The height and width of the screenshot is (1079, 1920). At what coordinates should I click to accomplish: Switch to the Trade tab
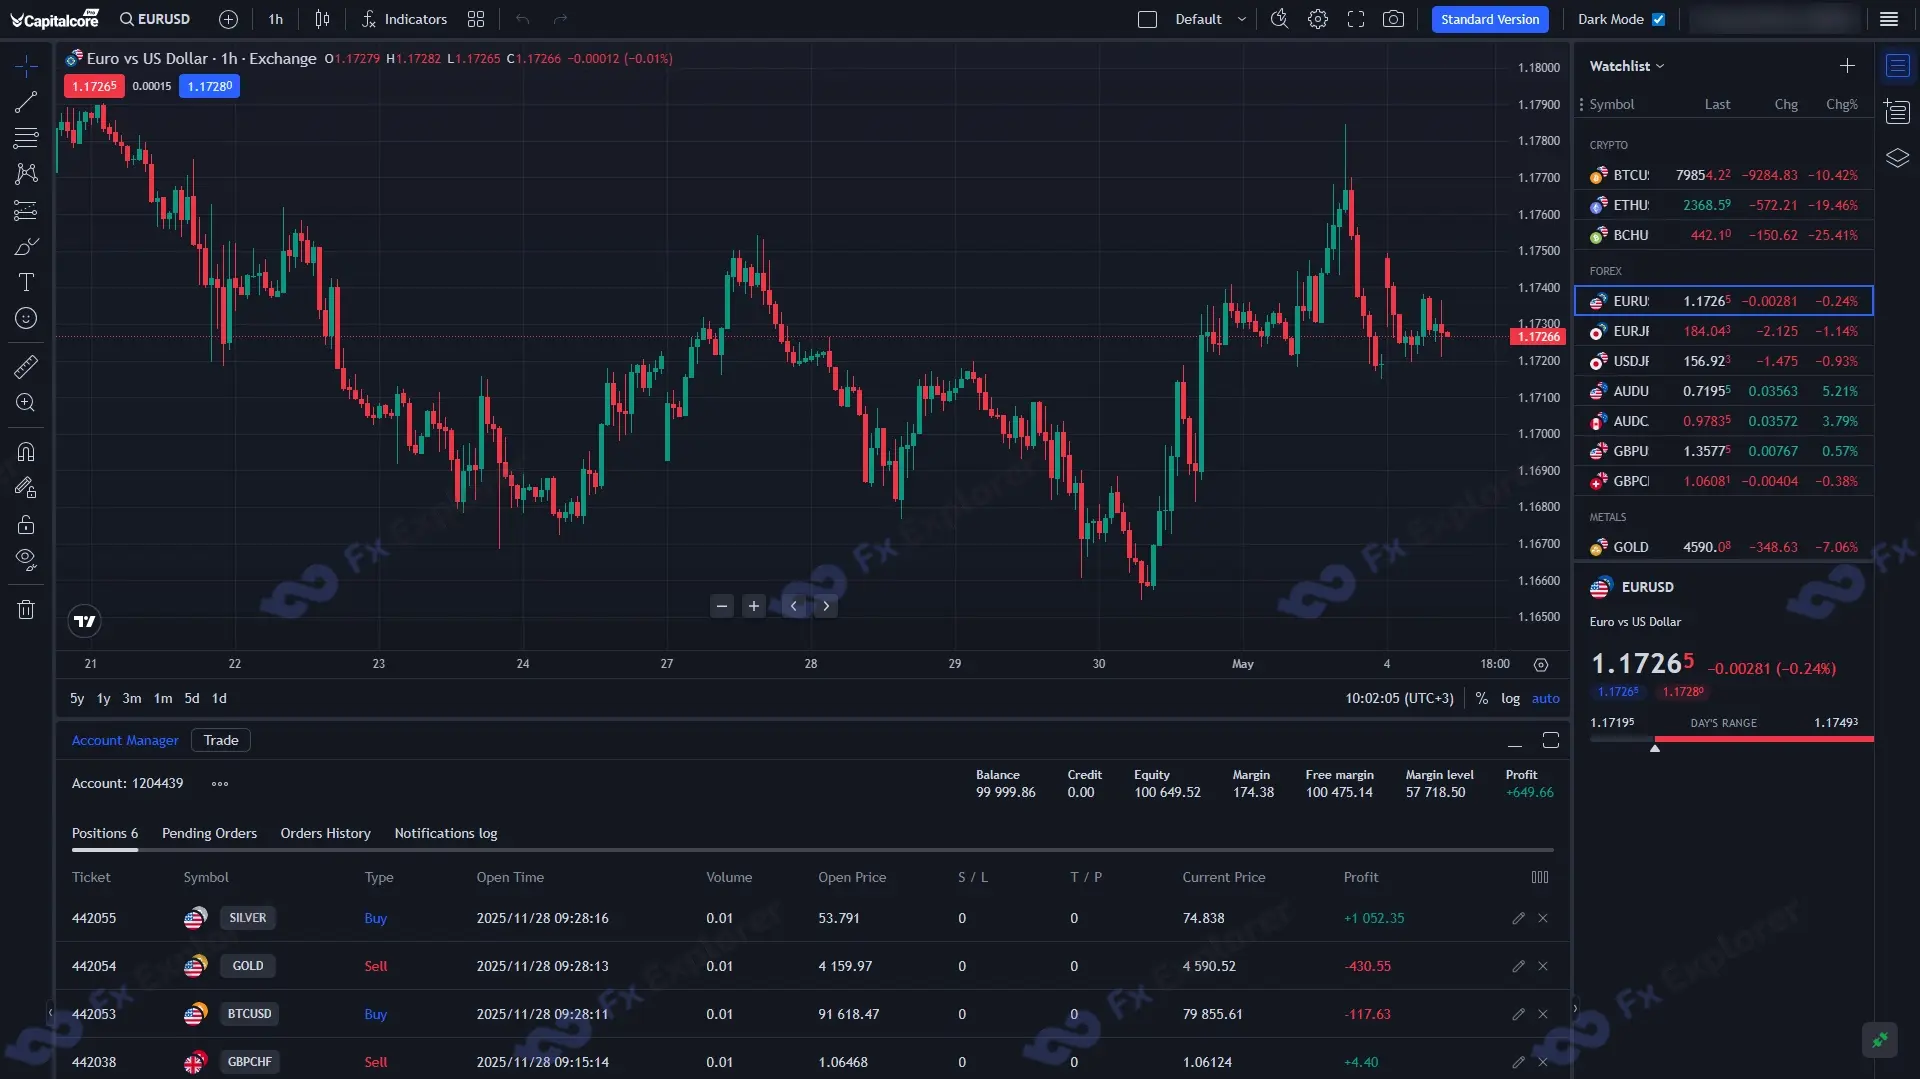tap(221, 740)
